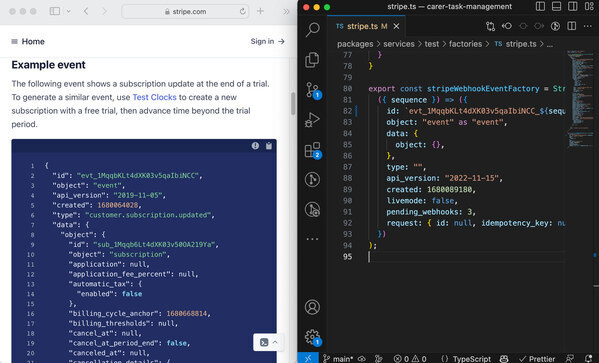Screen dimensions: 599x363
Task: Close the stripe.ts editor tab
Action: click(x=397, y=26)
